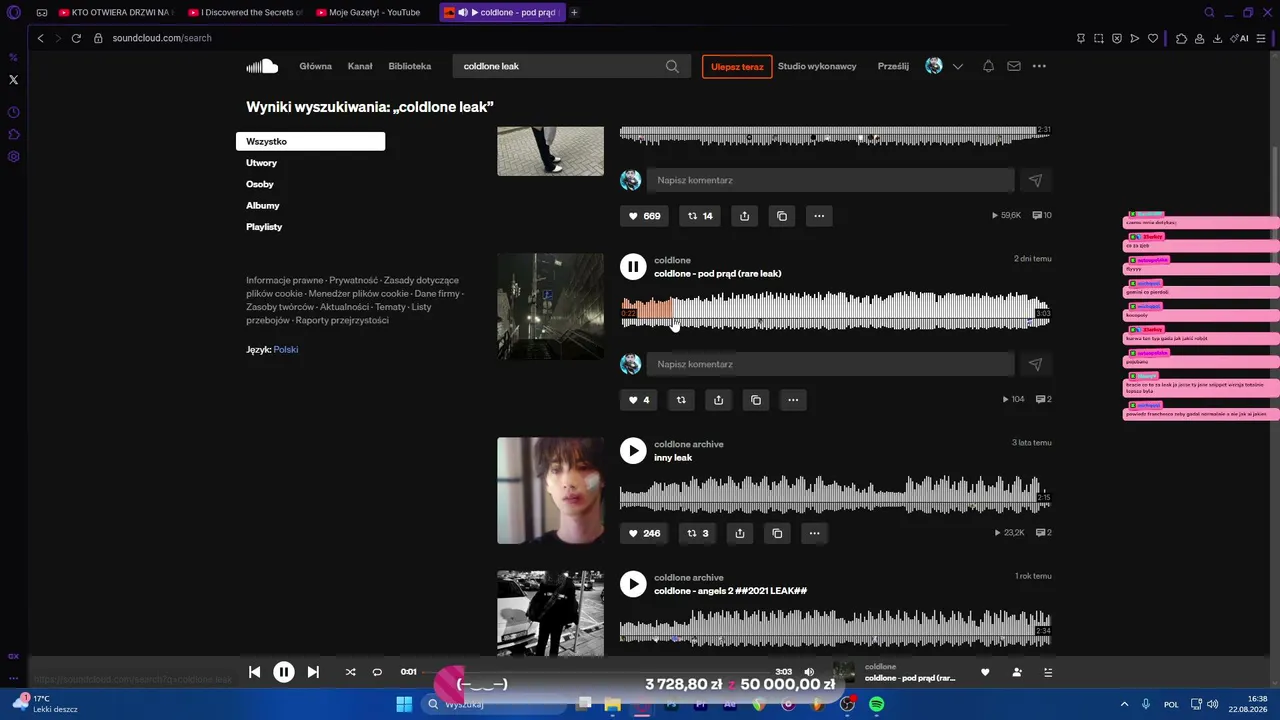The width and height of the screenshot is (1280, 720).
Task: Copy link for 'pod prąd (rare leak)'
Action: point(756,400)
